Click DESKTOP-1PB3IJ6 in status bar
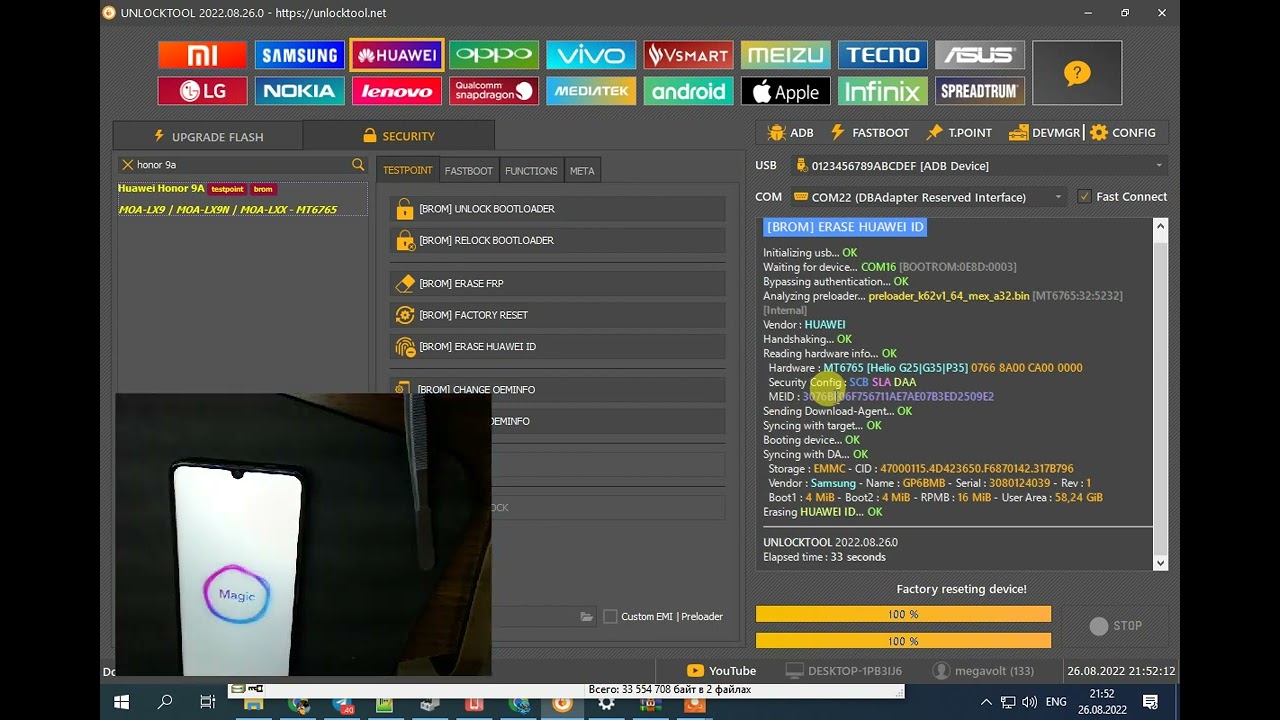 tap(844, 671)
